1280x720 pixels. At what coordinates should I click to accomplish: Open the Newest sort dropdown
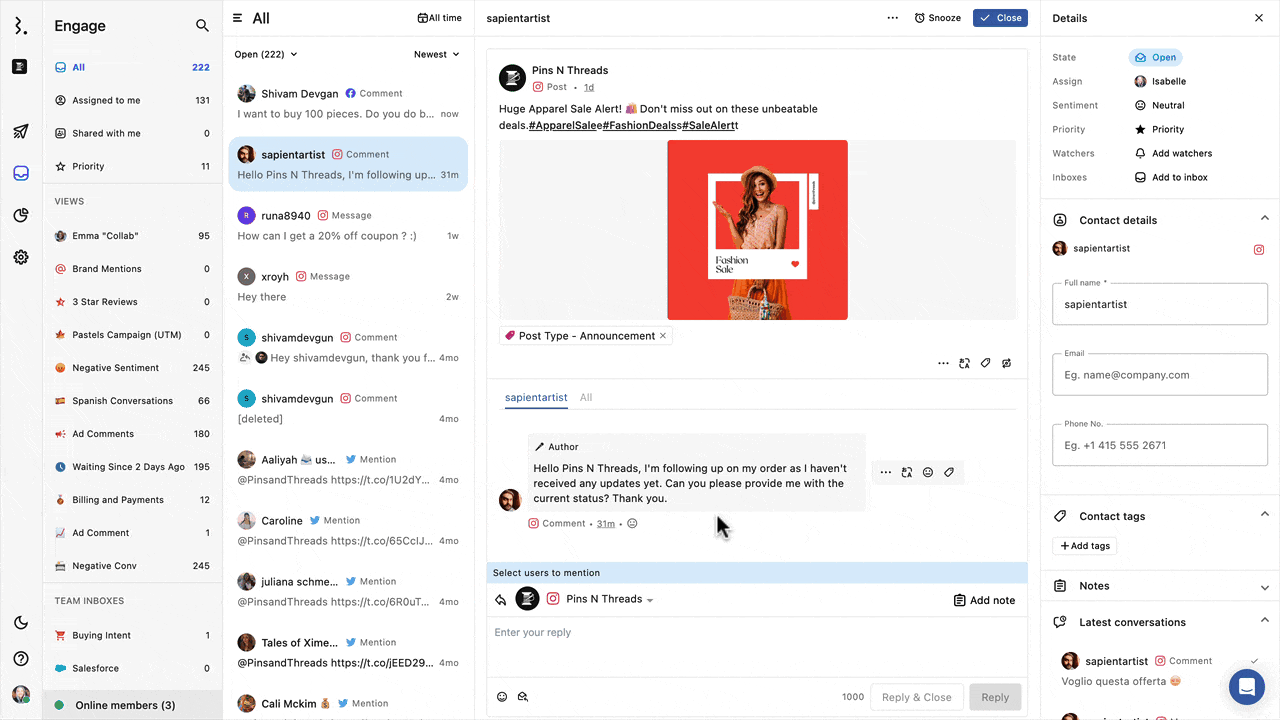click(437, 55)
